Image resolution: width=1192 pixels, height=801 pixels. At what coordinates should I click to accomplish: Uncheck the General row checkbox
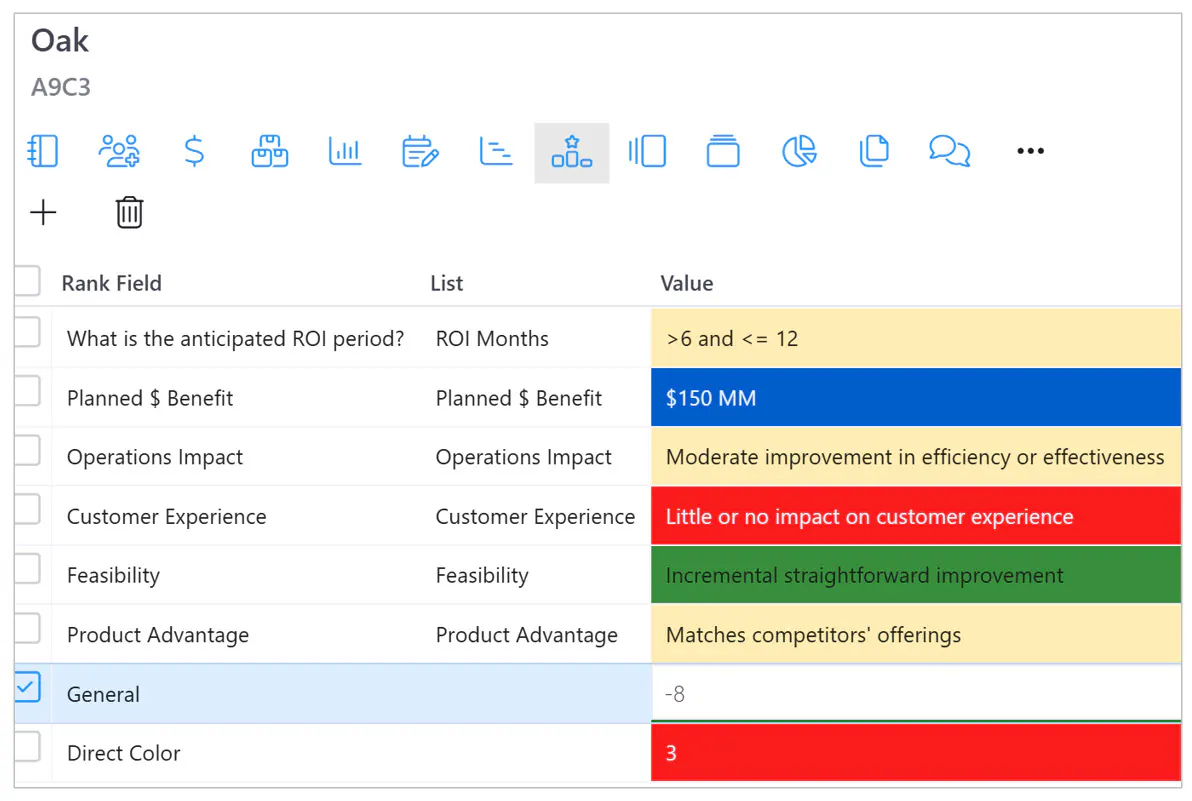click(x=27, y=687)
